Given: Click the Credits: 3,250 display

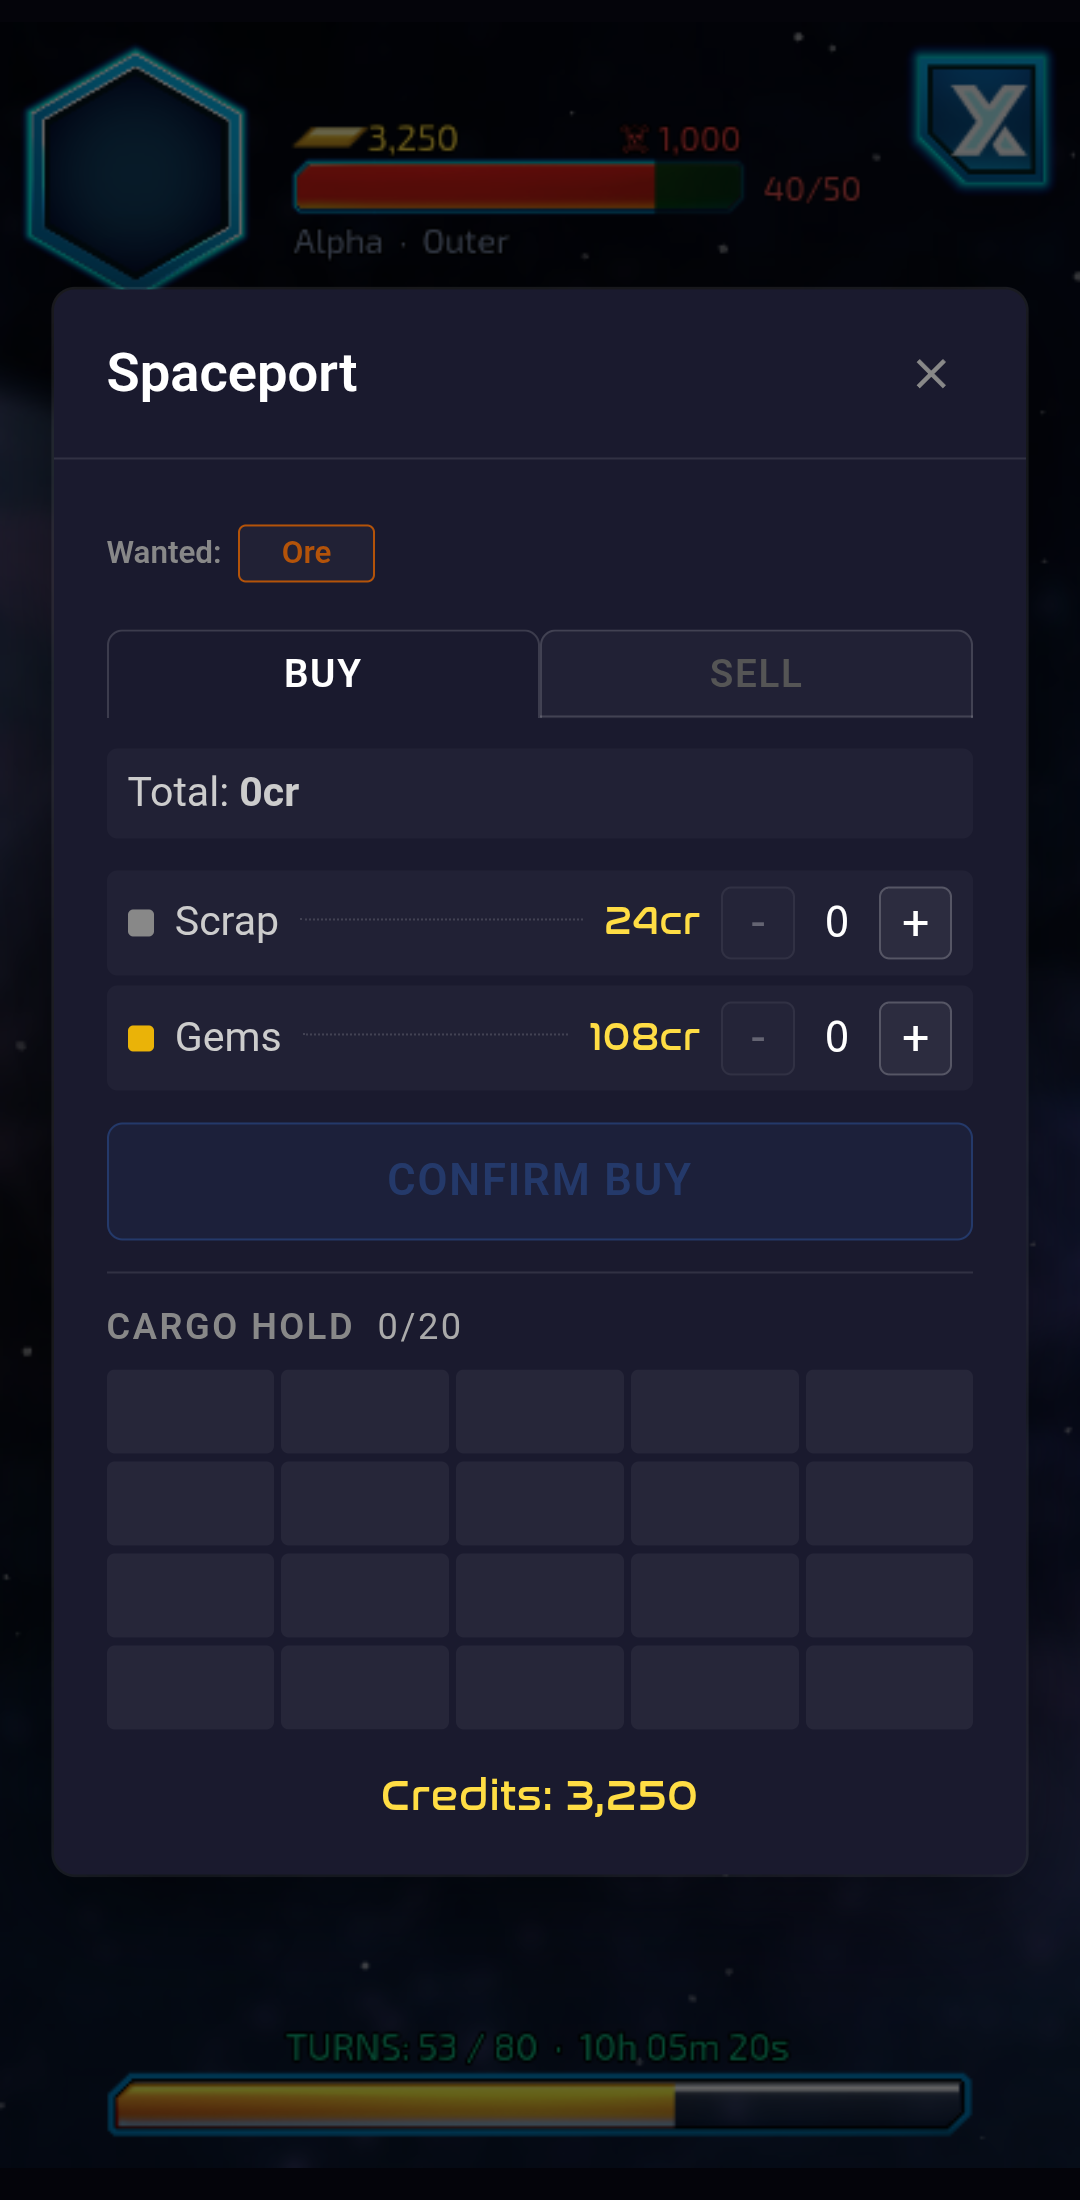Looking at the screenshot, I should 539,1795.
